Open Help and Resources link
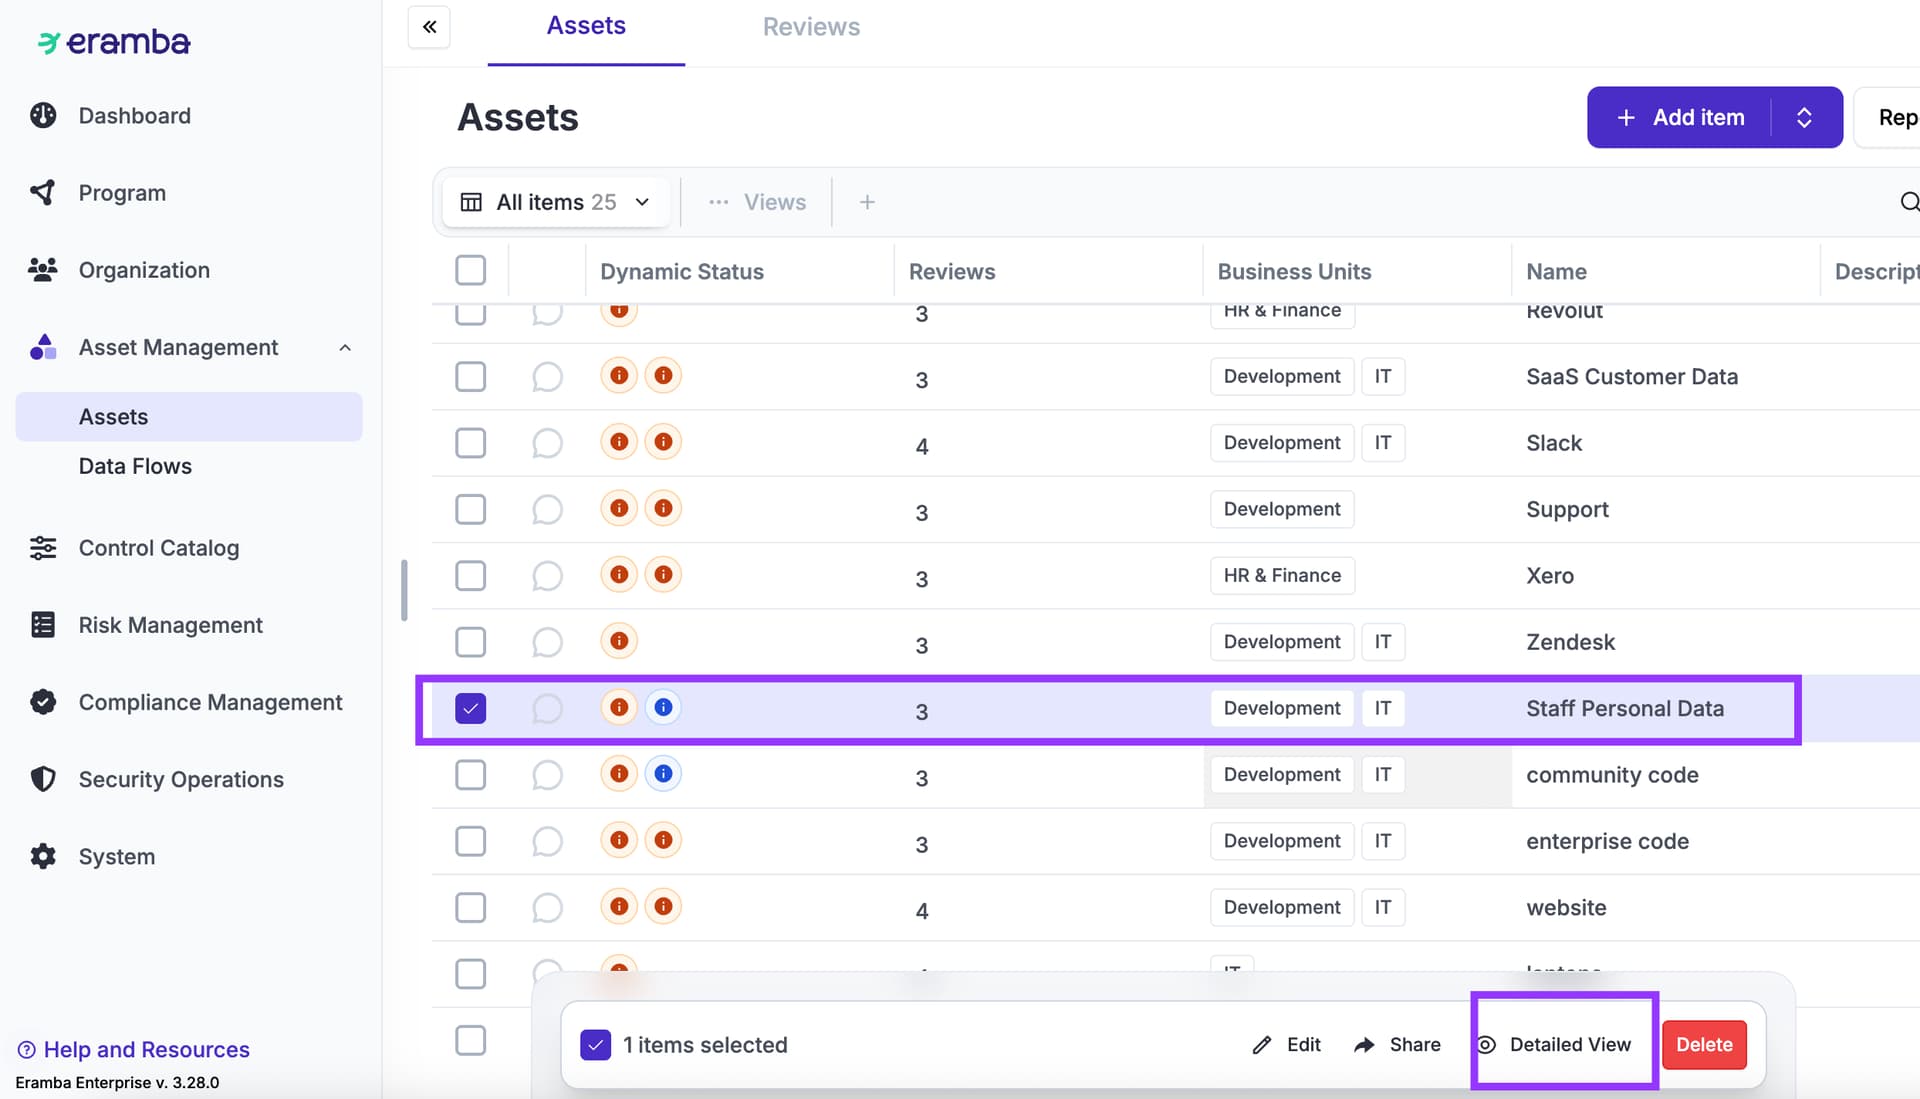Image resolution: width=1920 pixels, height=1099 pixels. [x=146, y=1049]
